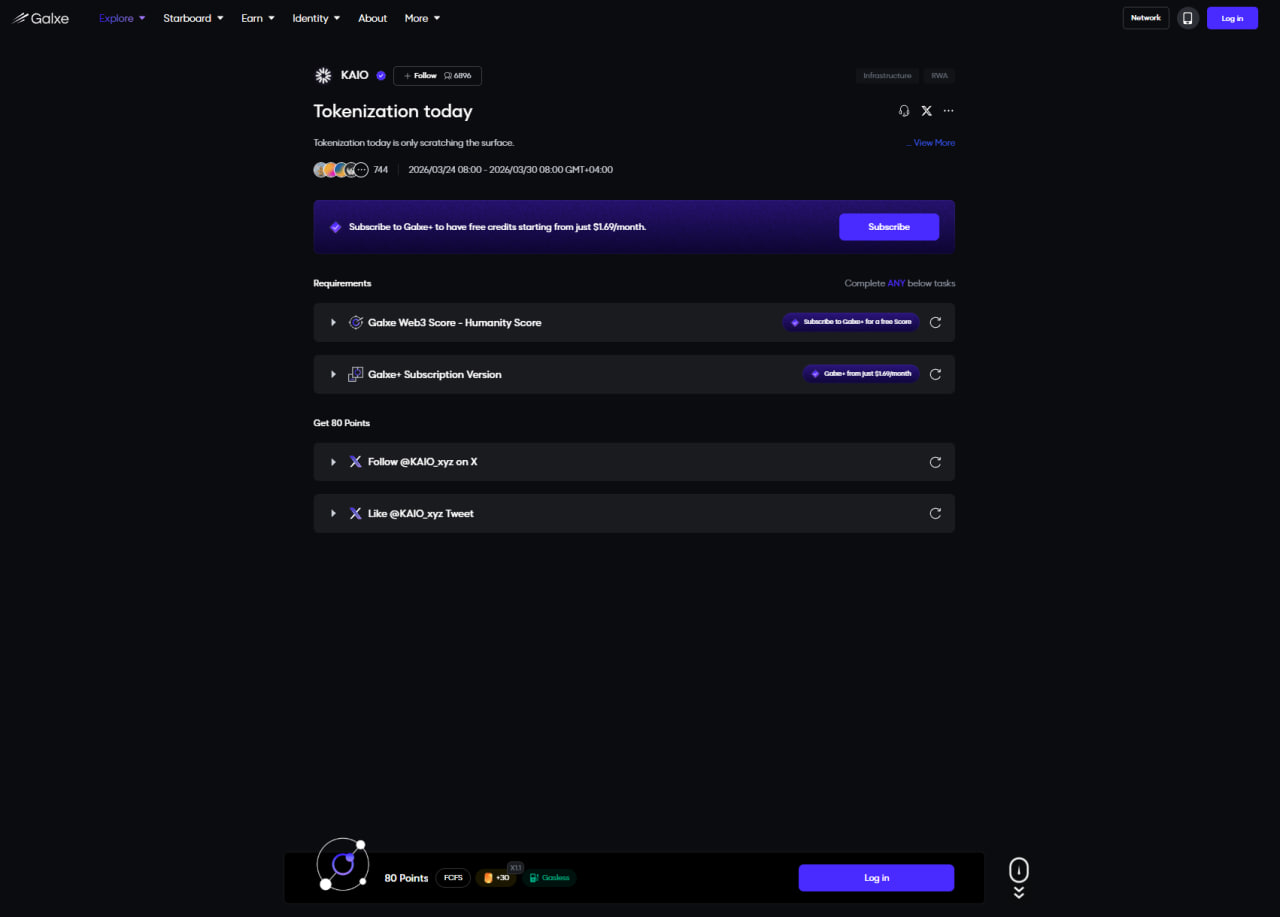This screenshot has height=917, width=1280.
Task: Refresh the Like @KAIO_xyz Tweet task
Action: [x=935, y=513]
